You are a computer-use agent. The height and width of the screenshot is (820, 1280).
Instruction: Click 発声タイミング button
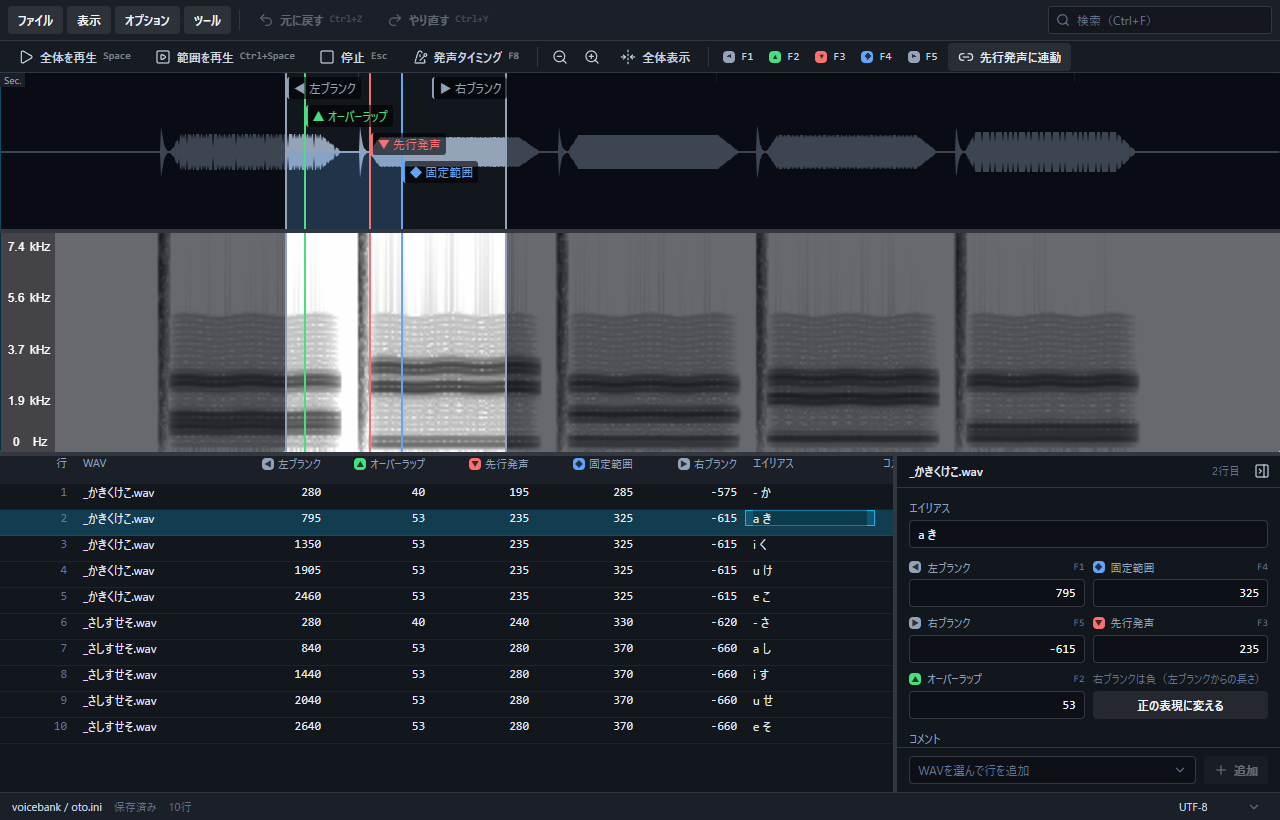coord(466,57)
